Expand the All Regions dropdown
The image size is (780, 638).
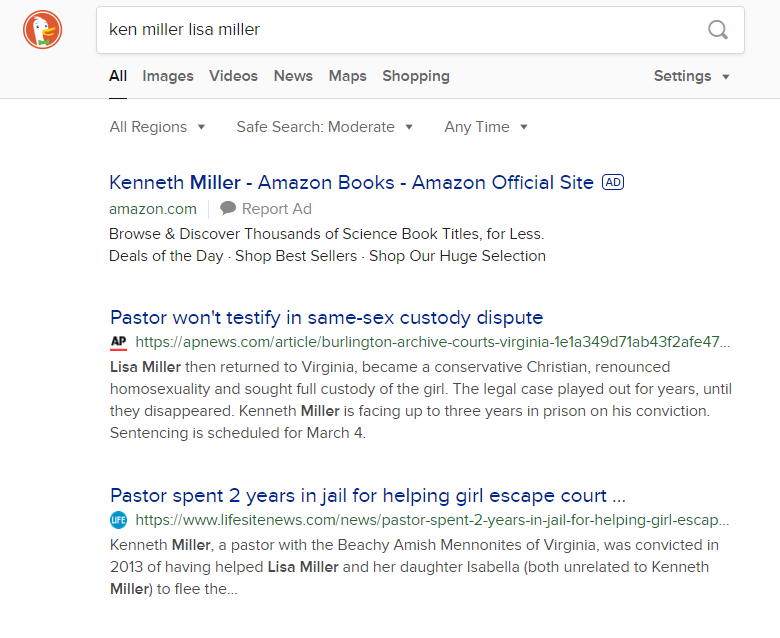coord(157,127)
